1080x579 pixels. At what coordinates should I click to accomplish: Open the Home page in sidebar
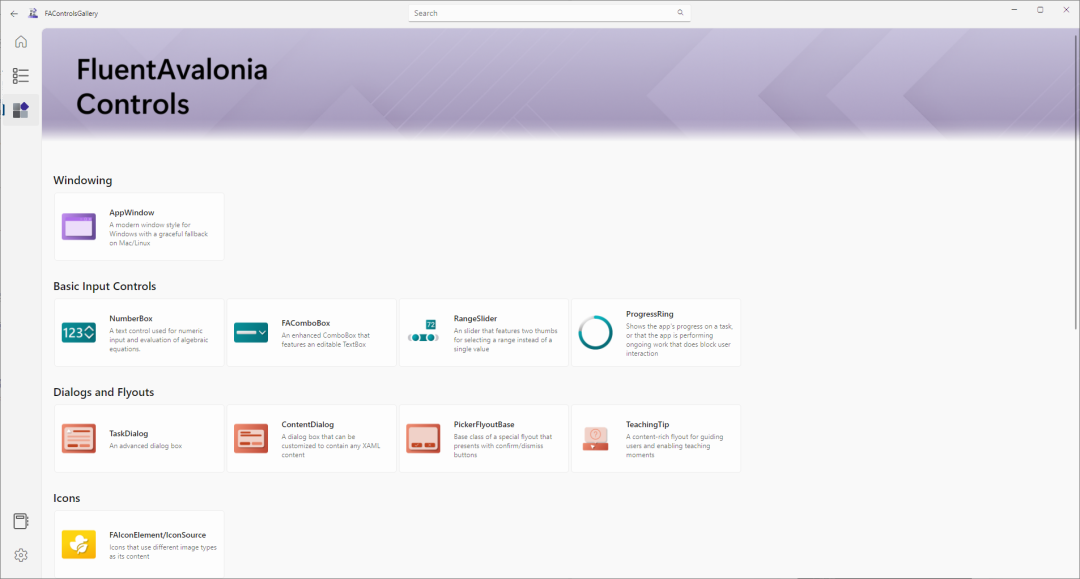coord(21,42)
